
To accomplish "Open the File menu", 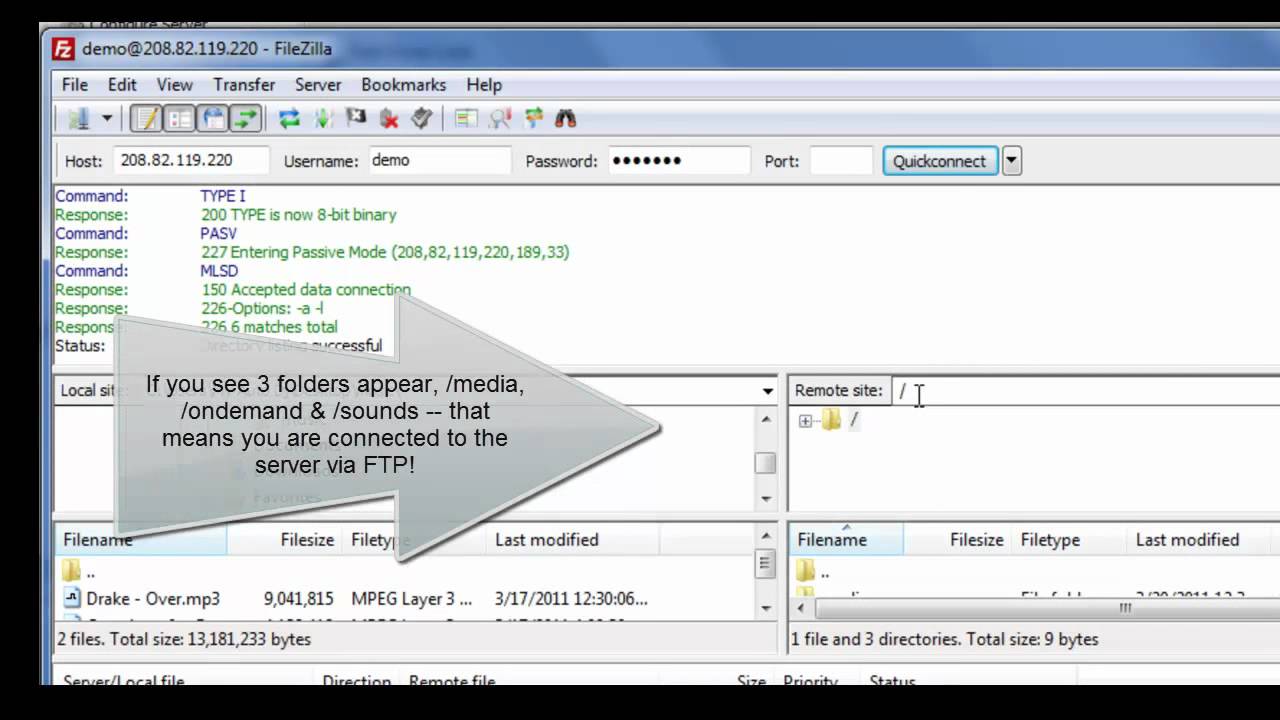I will 75,85.
